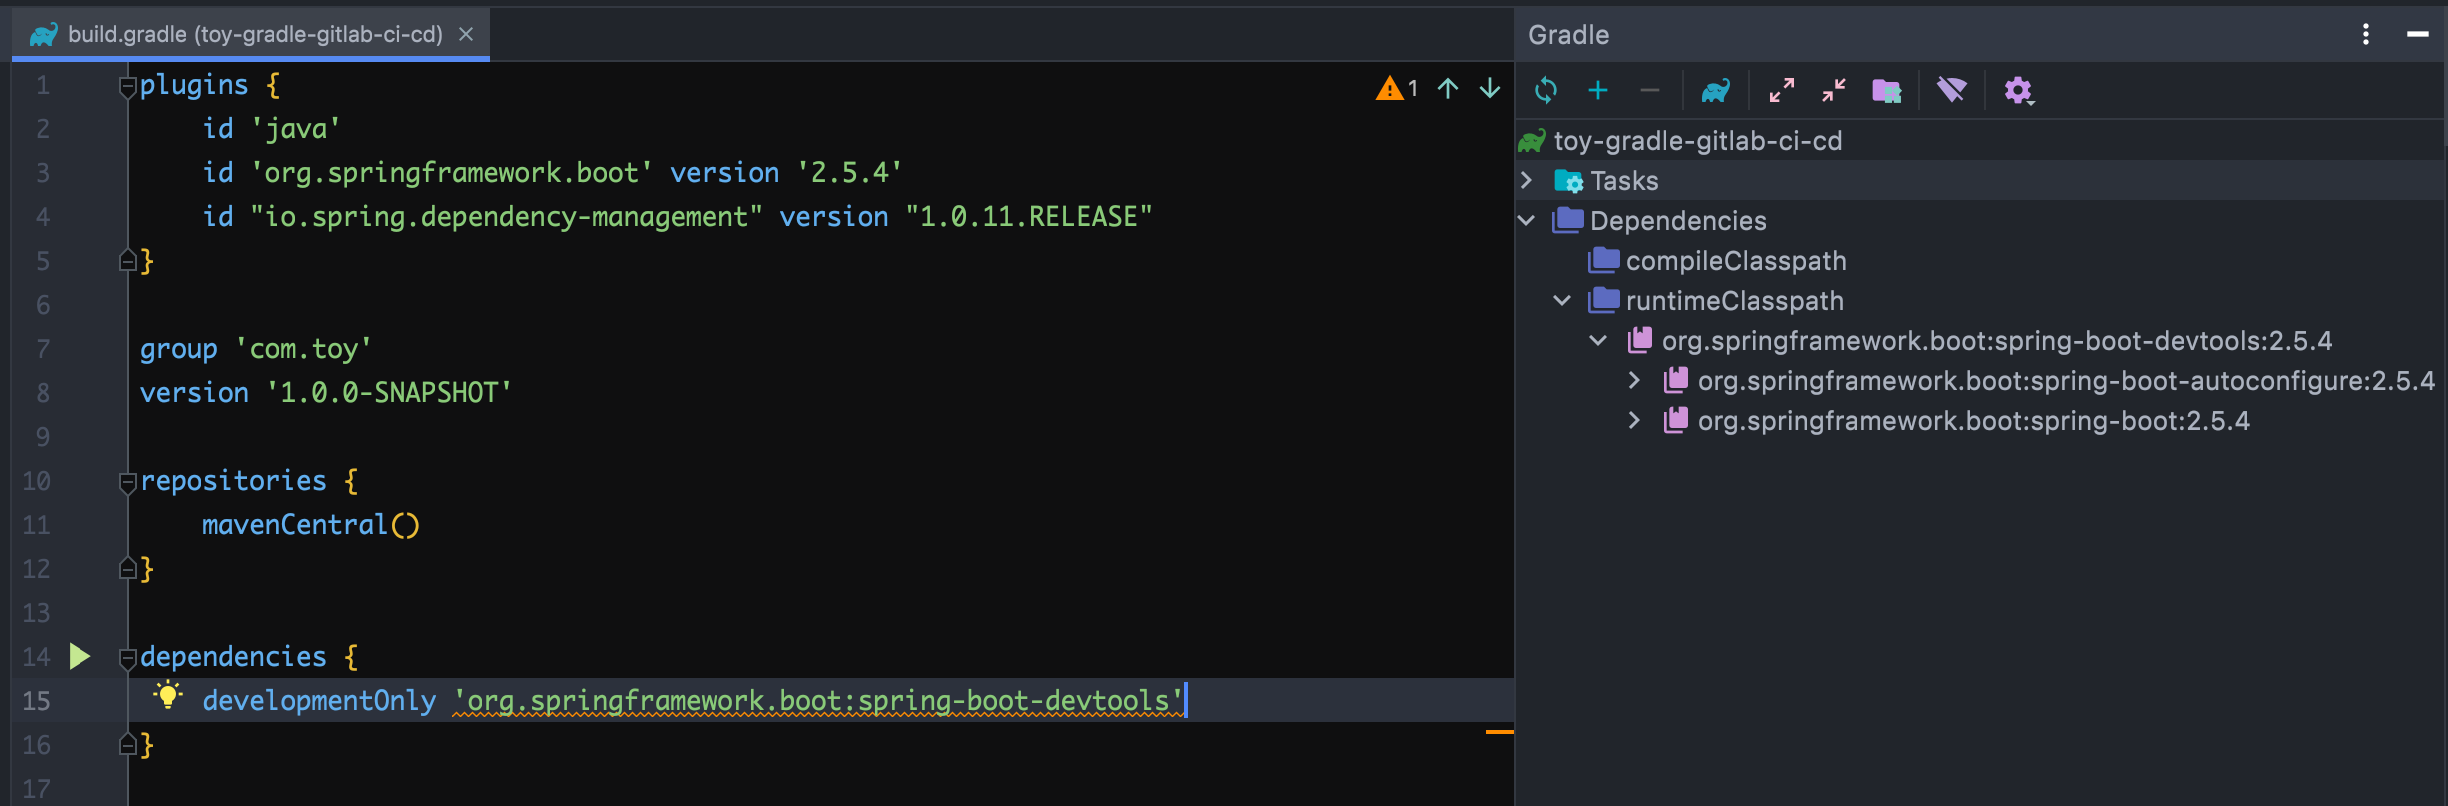The image size is (2448, 806).
Task: Select the Dependencies folder row
Action: [x=1980, y=220]
